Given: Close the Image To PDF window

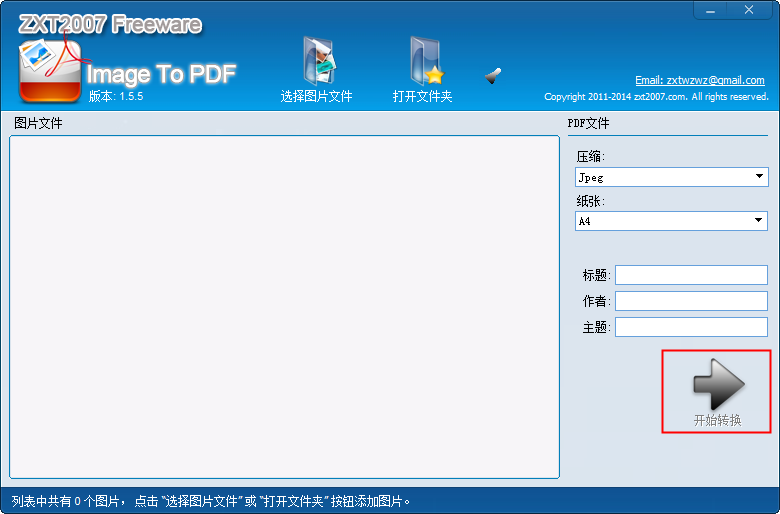Looking at the screenshot, I should (749, 10).
